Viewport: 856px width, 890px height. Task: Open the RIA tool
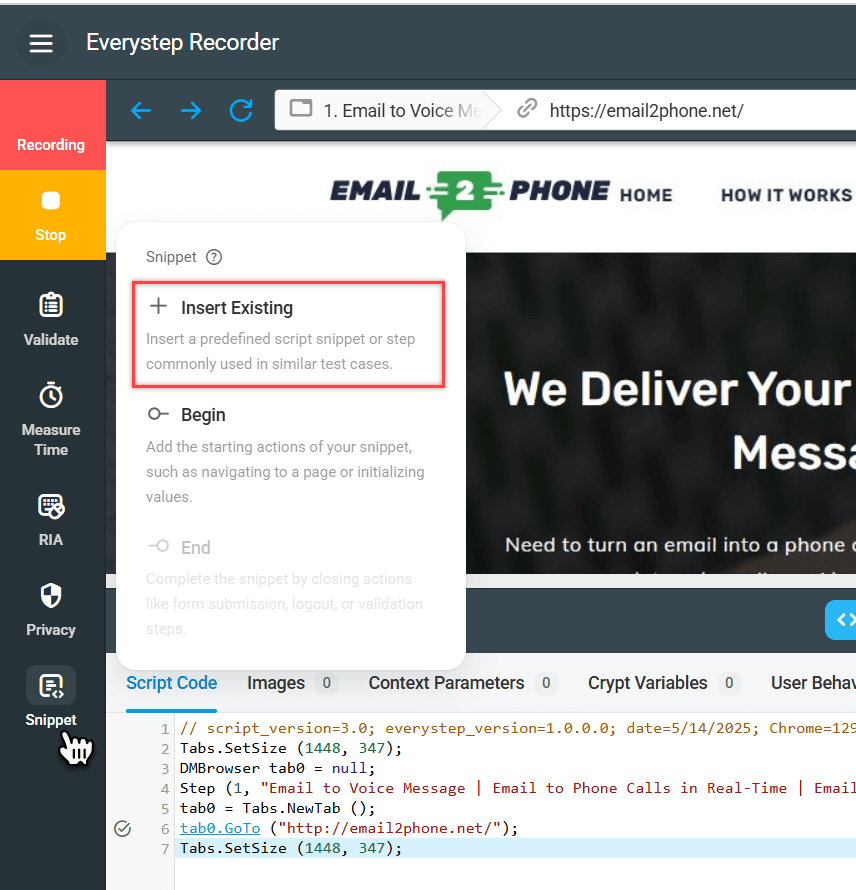pyautogui.click(x=51, y=520)
